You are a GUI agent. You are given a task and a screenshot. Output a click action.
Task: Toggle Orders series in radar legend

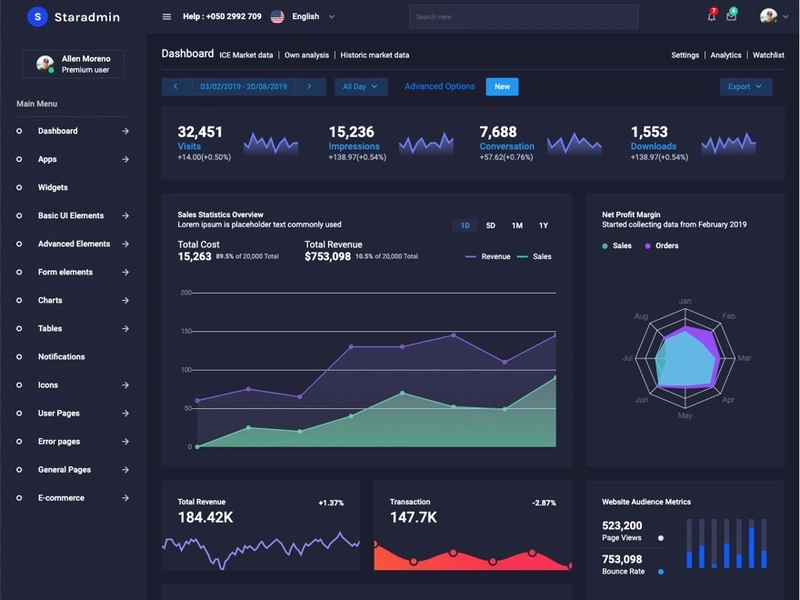point(662,246)
